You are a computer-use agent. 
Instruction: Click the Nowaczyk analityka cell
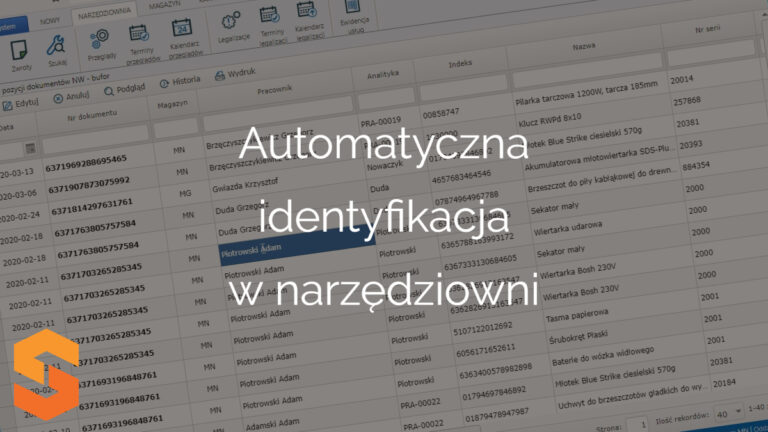point(384,166)
